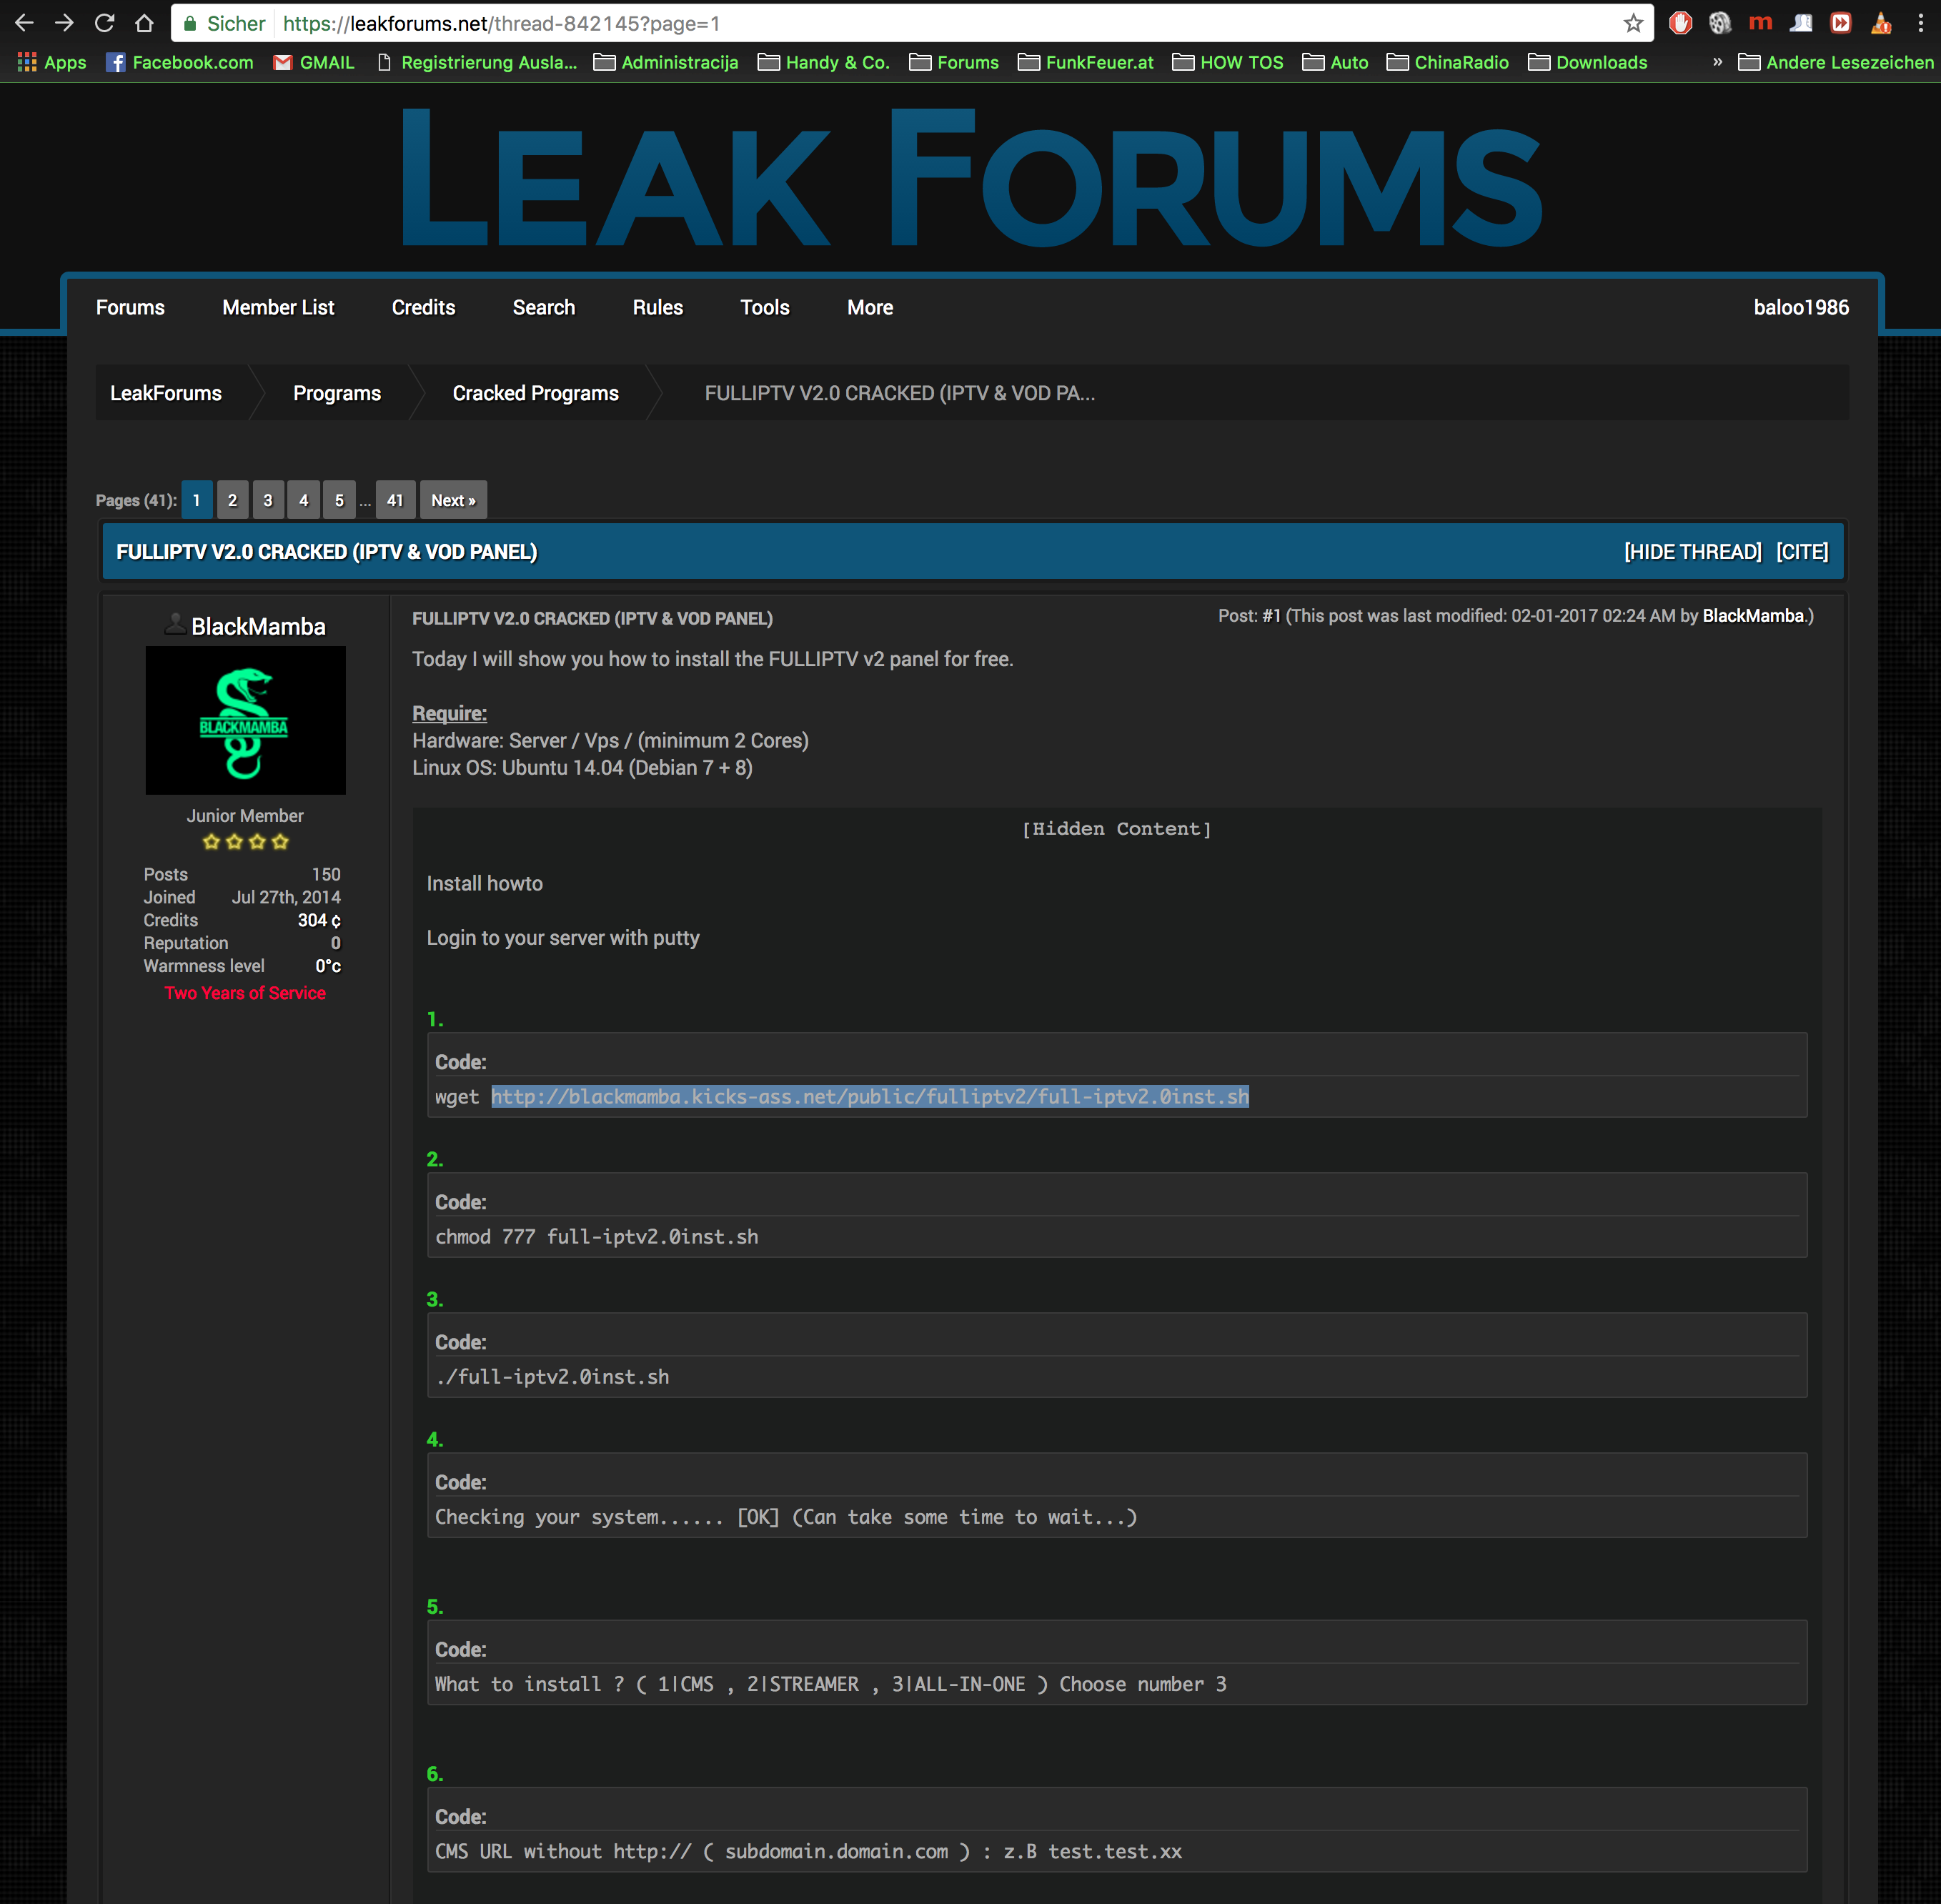1941x1904 pixels.
Task: Open the Tools menu in forum navigation
Action: pos(764,308)
